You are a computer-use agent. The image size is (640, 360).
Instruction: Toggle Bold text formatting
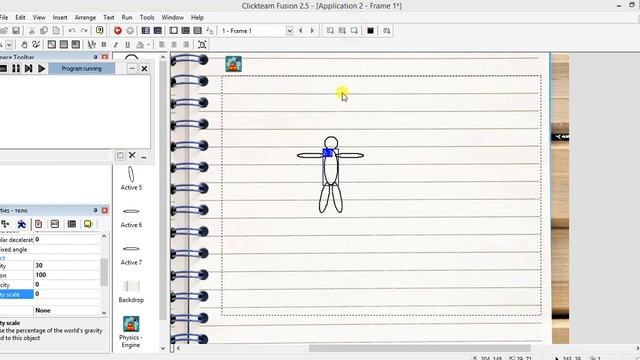point(104,44)
